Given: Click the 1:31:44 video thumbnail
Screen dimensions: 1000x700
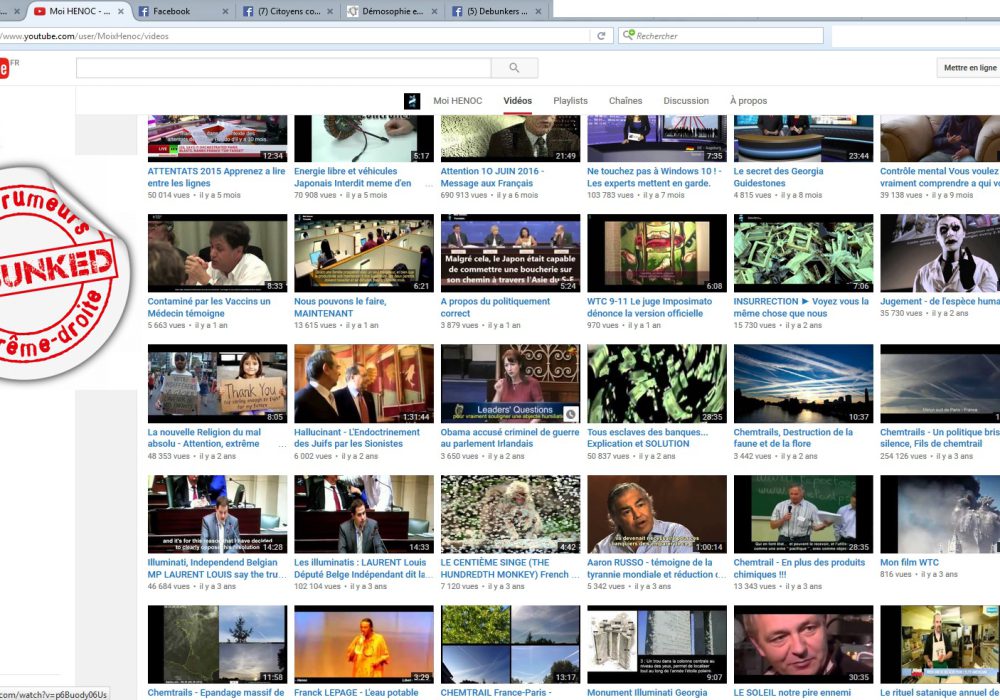Looking at the screenshot, I should coord(364,384).
